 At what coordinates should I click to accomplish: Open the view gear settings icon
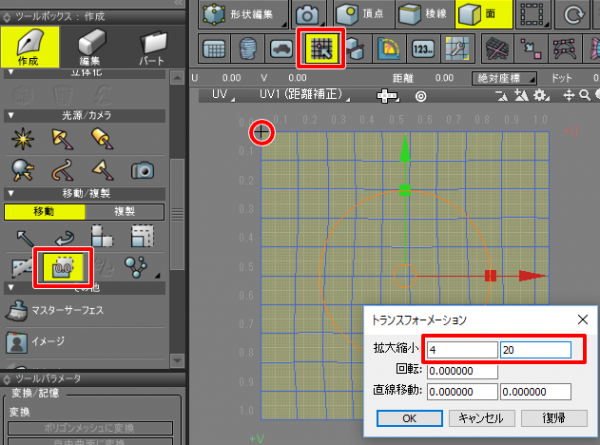point(541,95)
